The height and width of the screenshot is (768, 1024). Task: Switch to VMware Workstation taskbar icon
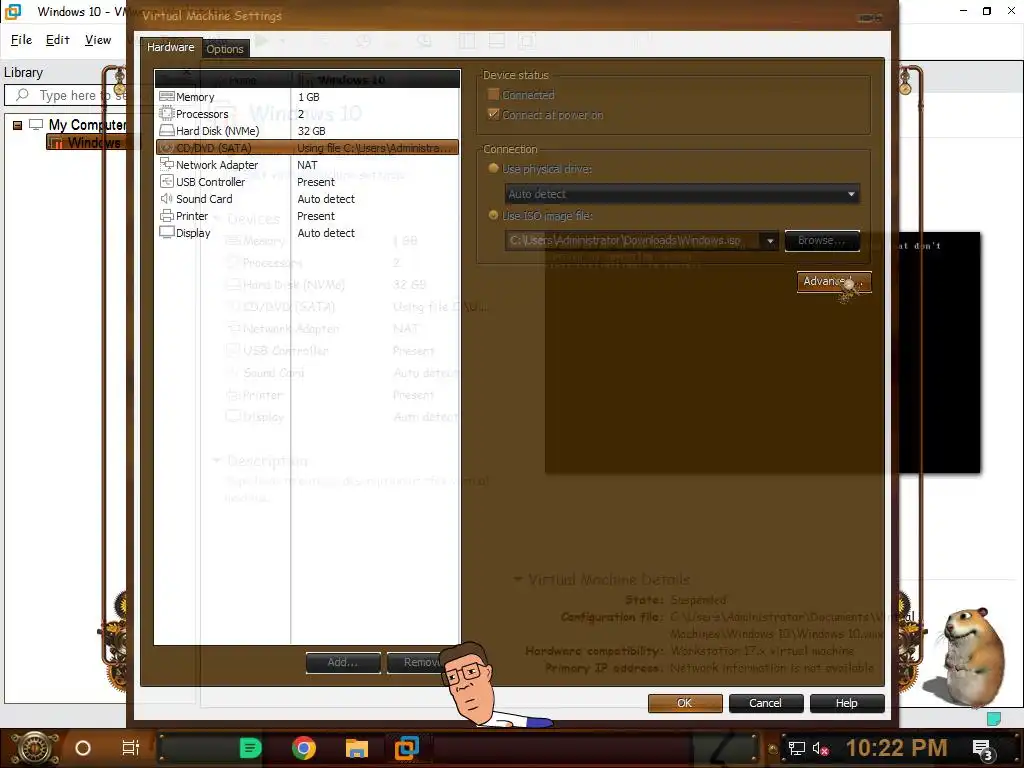click(x=407, y=748)
